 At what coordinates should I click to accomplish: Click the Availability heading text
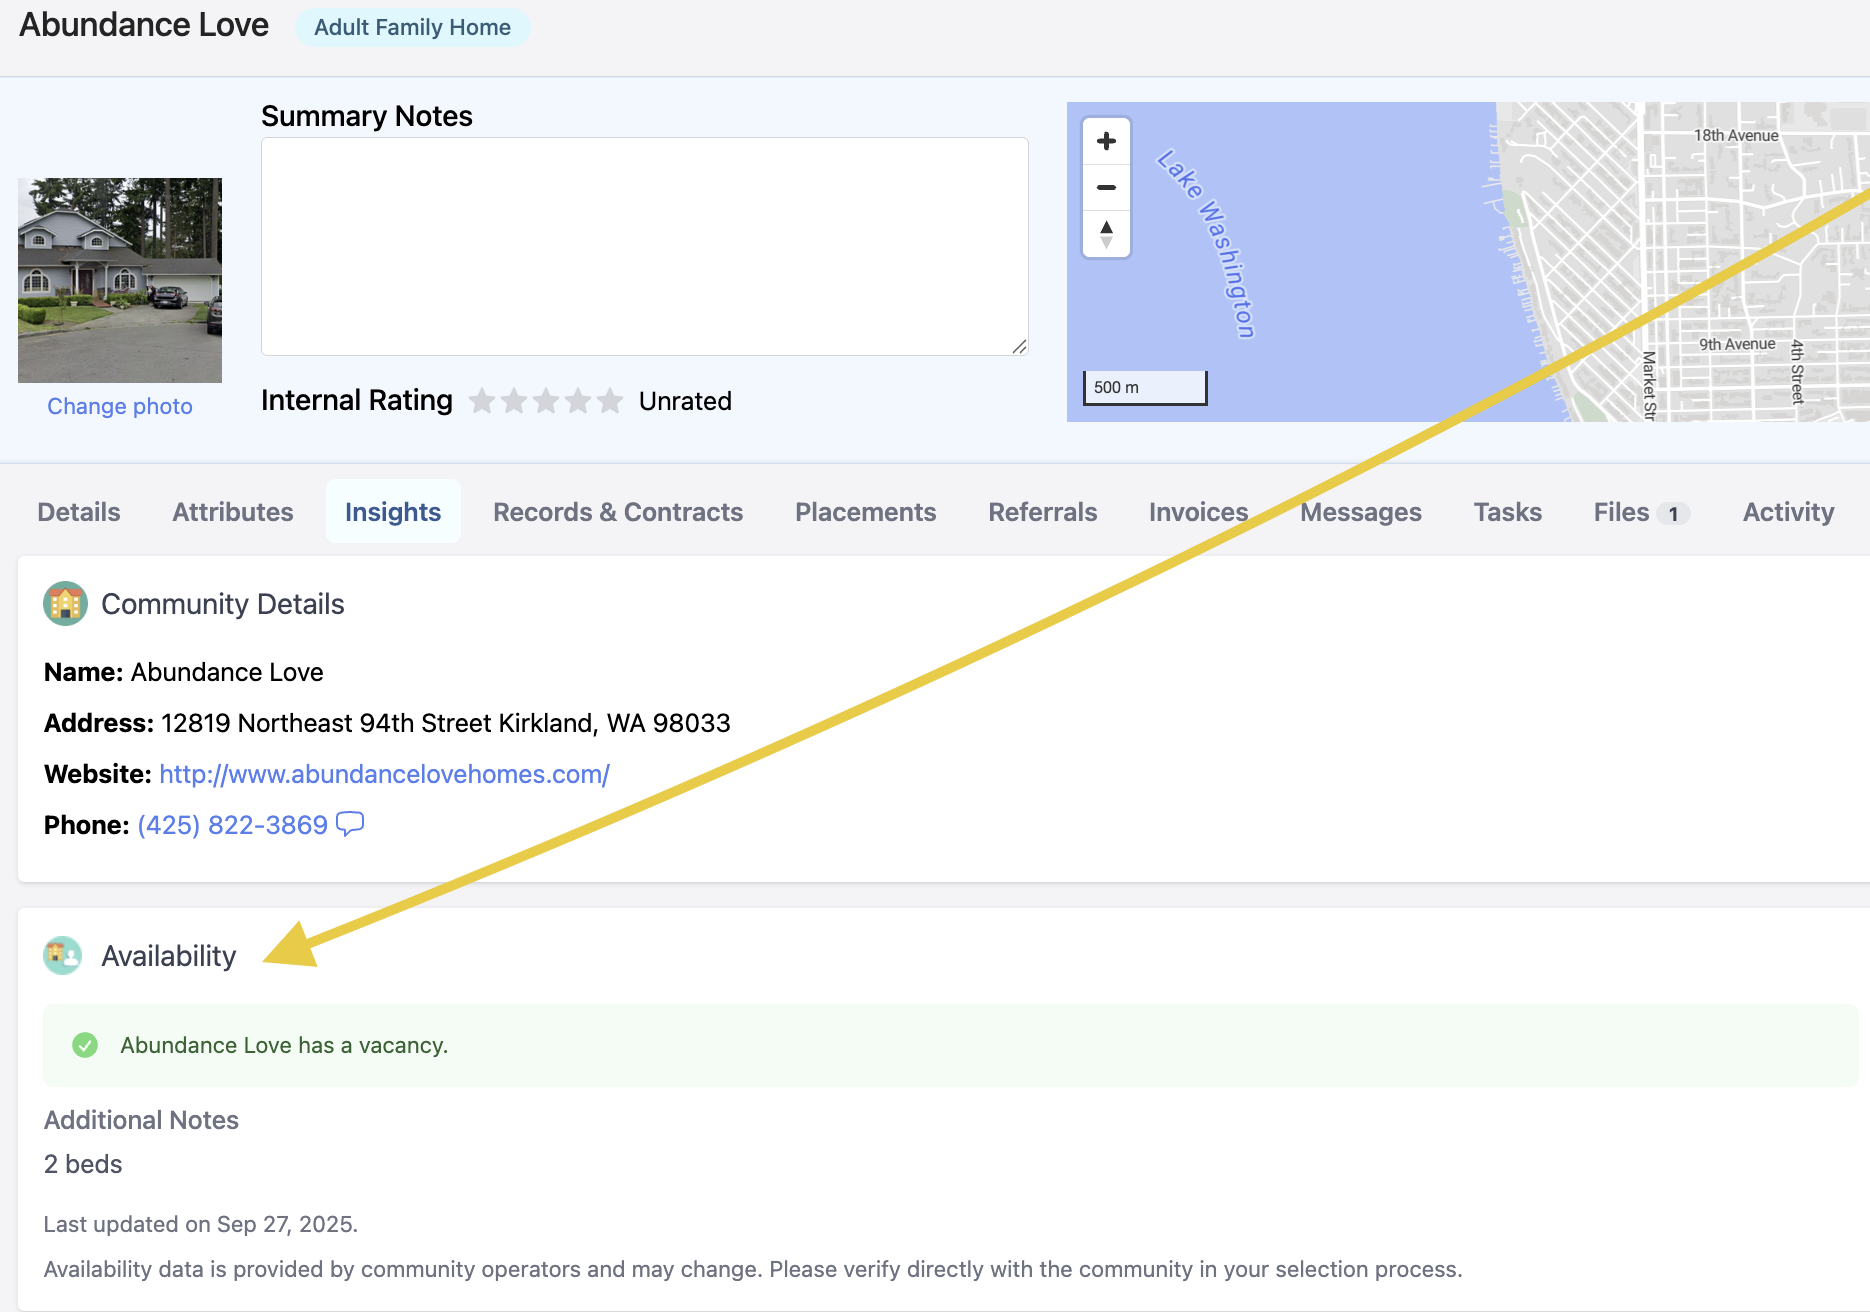click(169, 956)
